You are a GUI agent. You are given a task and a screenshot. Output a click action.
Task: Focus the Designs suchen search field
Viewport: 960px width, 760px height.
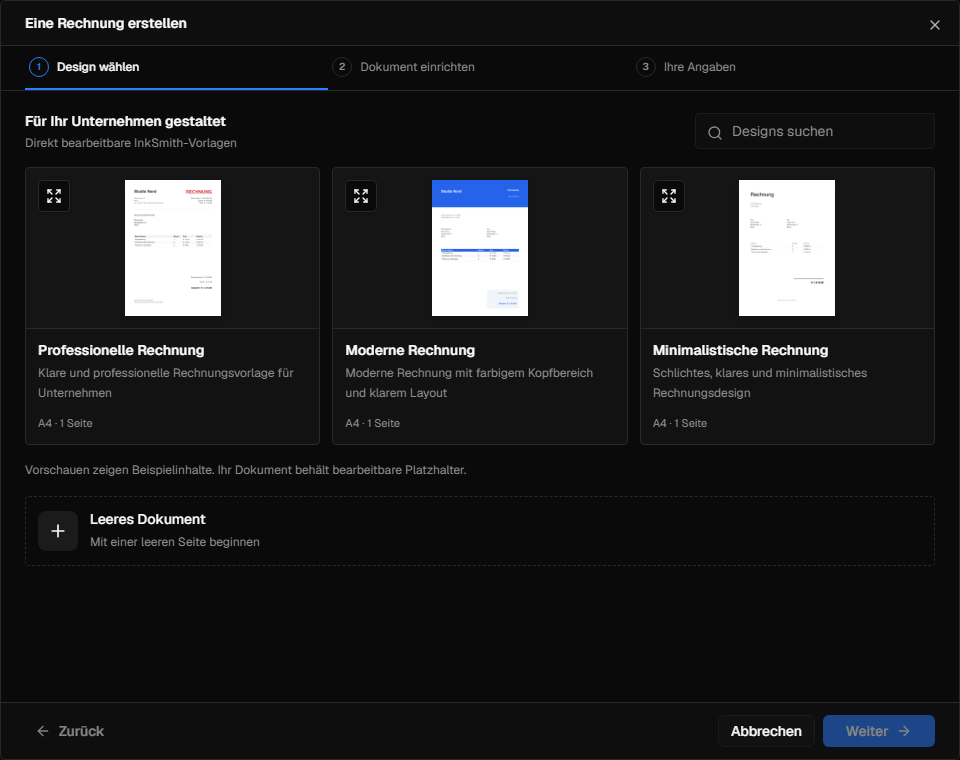pos(815,131)
